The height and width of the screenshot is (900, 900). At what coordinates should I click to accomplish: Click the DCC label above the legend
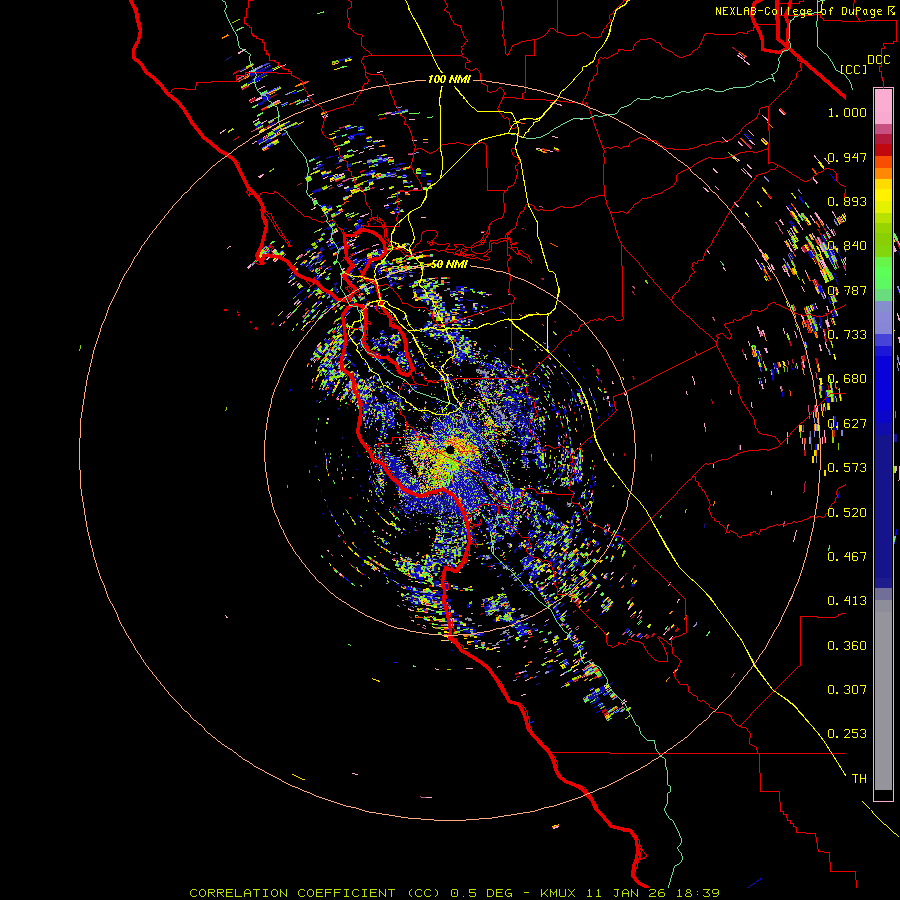(878, 60)
